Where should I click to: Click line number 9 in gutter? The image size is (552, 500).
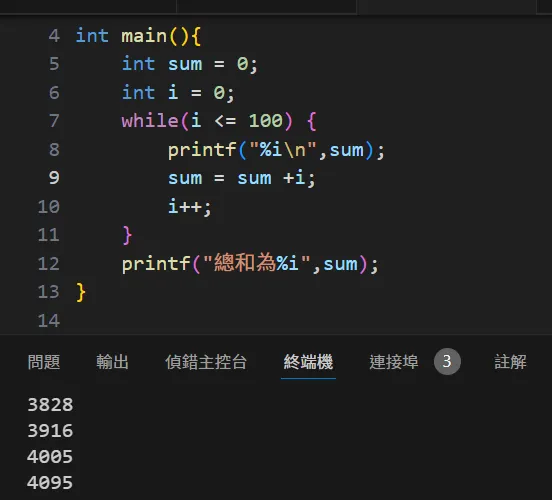tap(54, 178)
